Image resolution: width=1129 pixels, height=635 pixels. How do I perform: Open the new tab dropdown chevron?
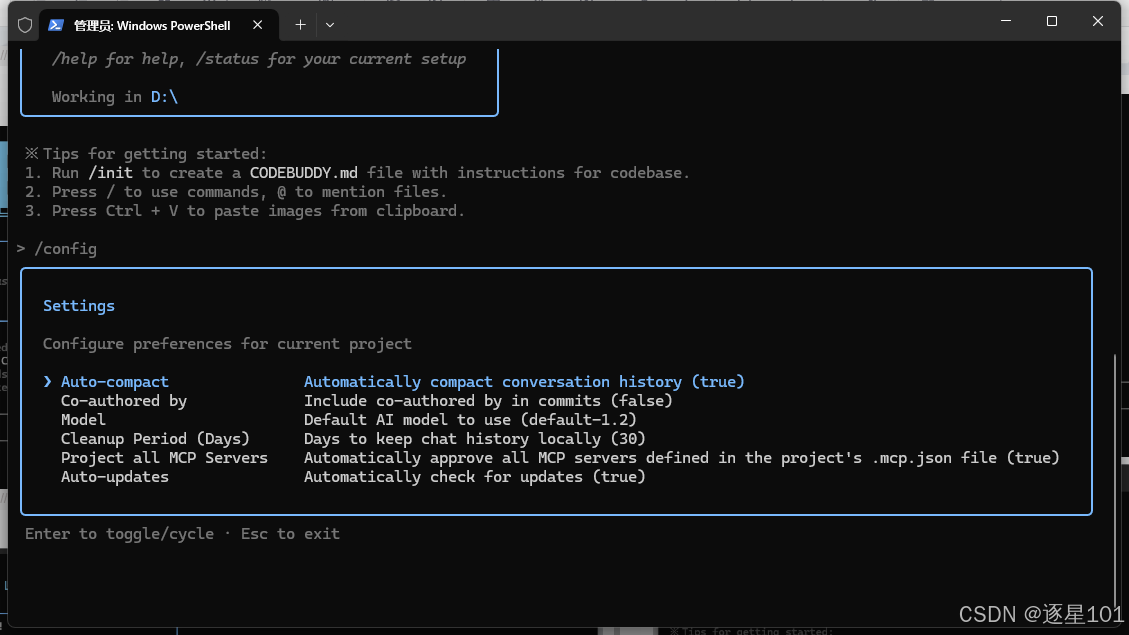(x=329, y=24)
